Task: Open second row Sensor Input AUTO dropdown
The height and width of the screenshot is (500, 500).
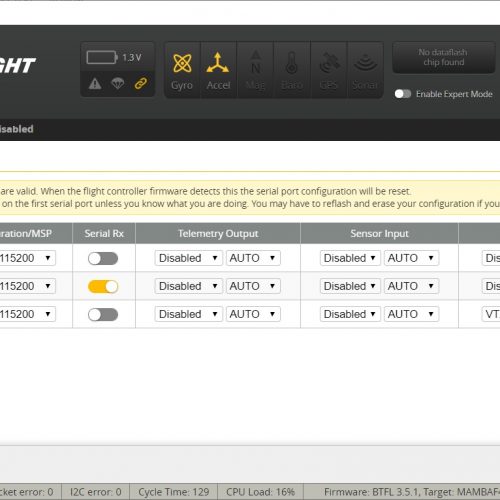Action: (411, 286)
